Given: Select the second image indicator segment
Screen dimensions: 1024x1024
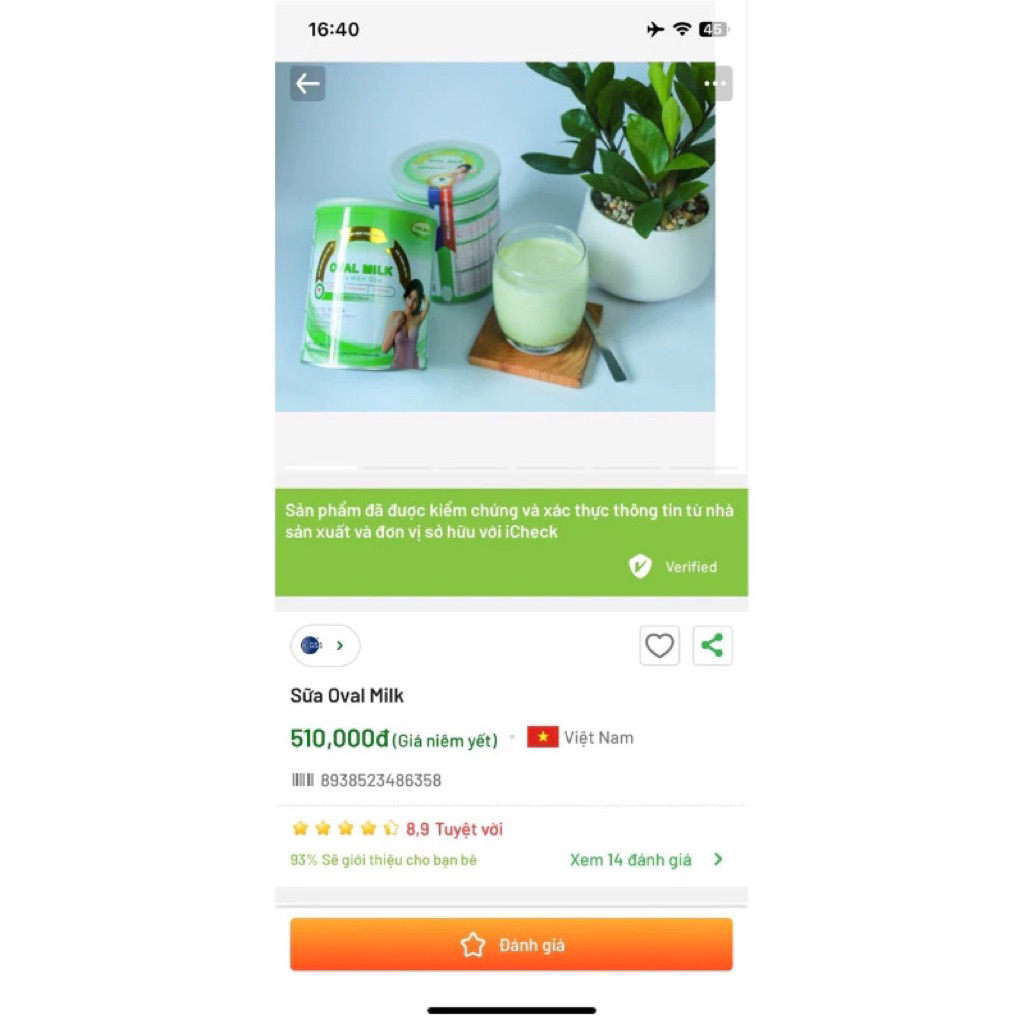Looking at the screenshot, I should tap(398, 468).
